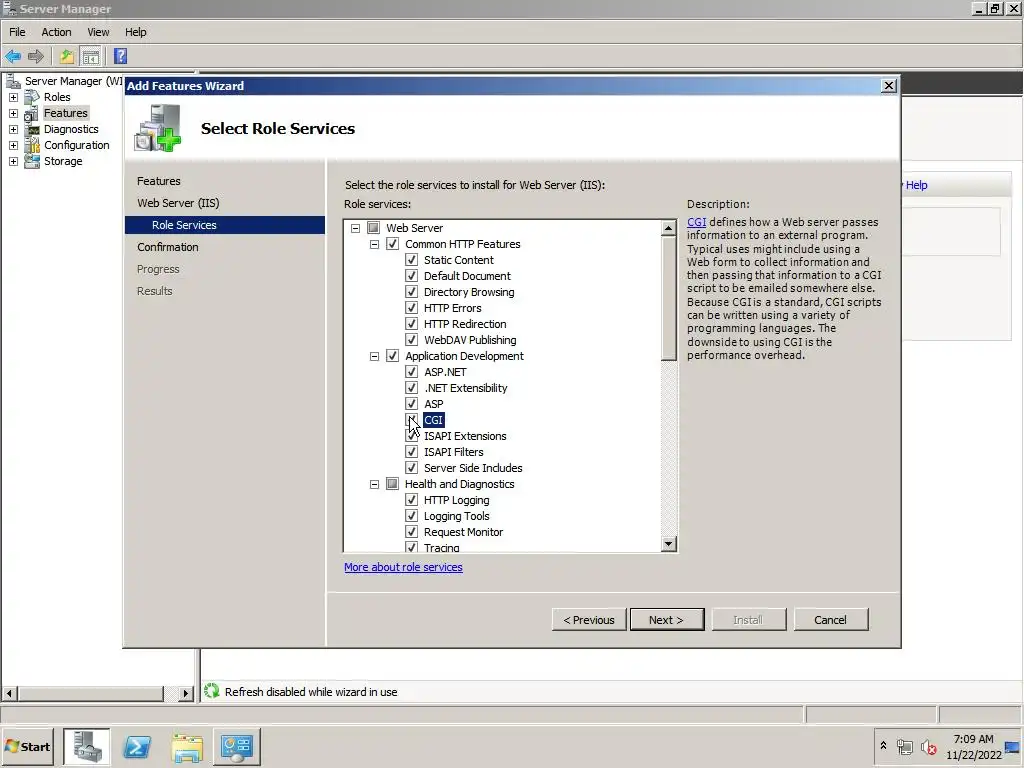Select the Configuration node icon

(x=32, y=145)
